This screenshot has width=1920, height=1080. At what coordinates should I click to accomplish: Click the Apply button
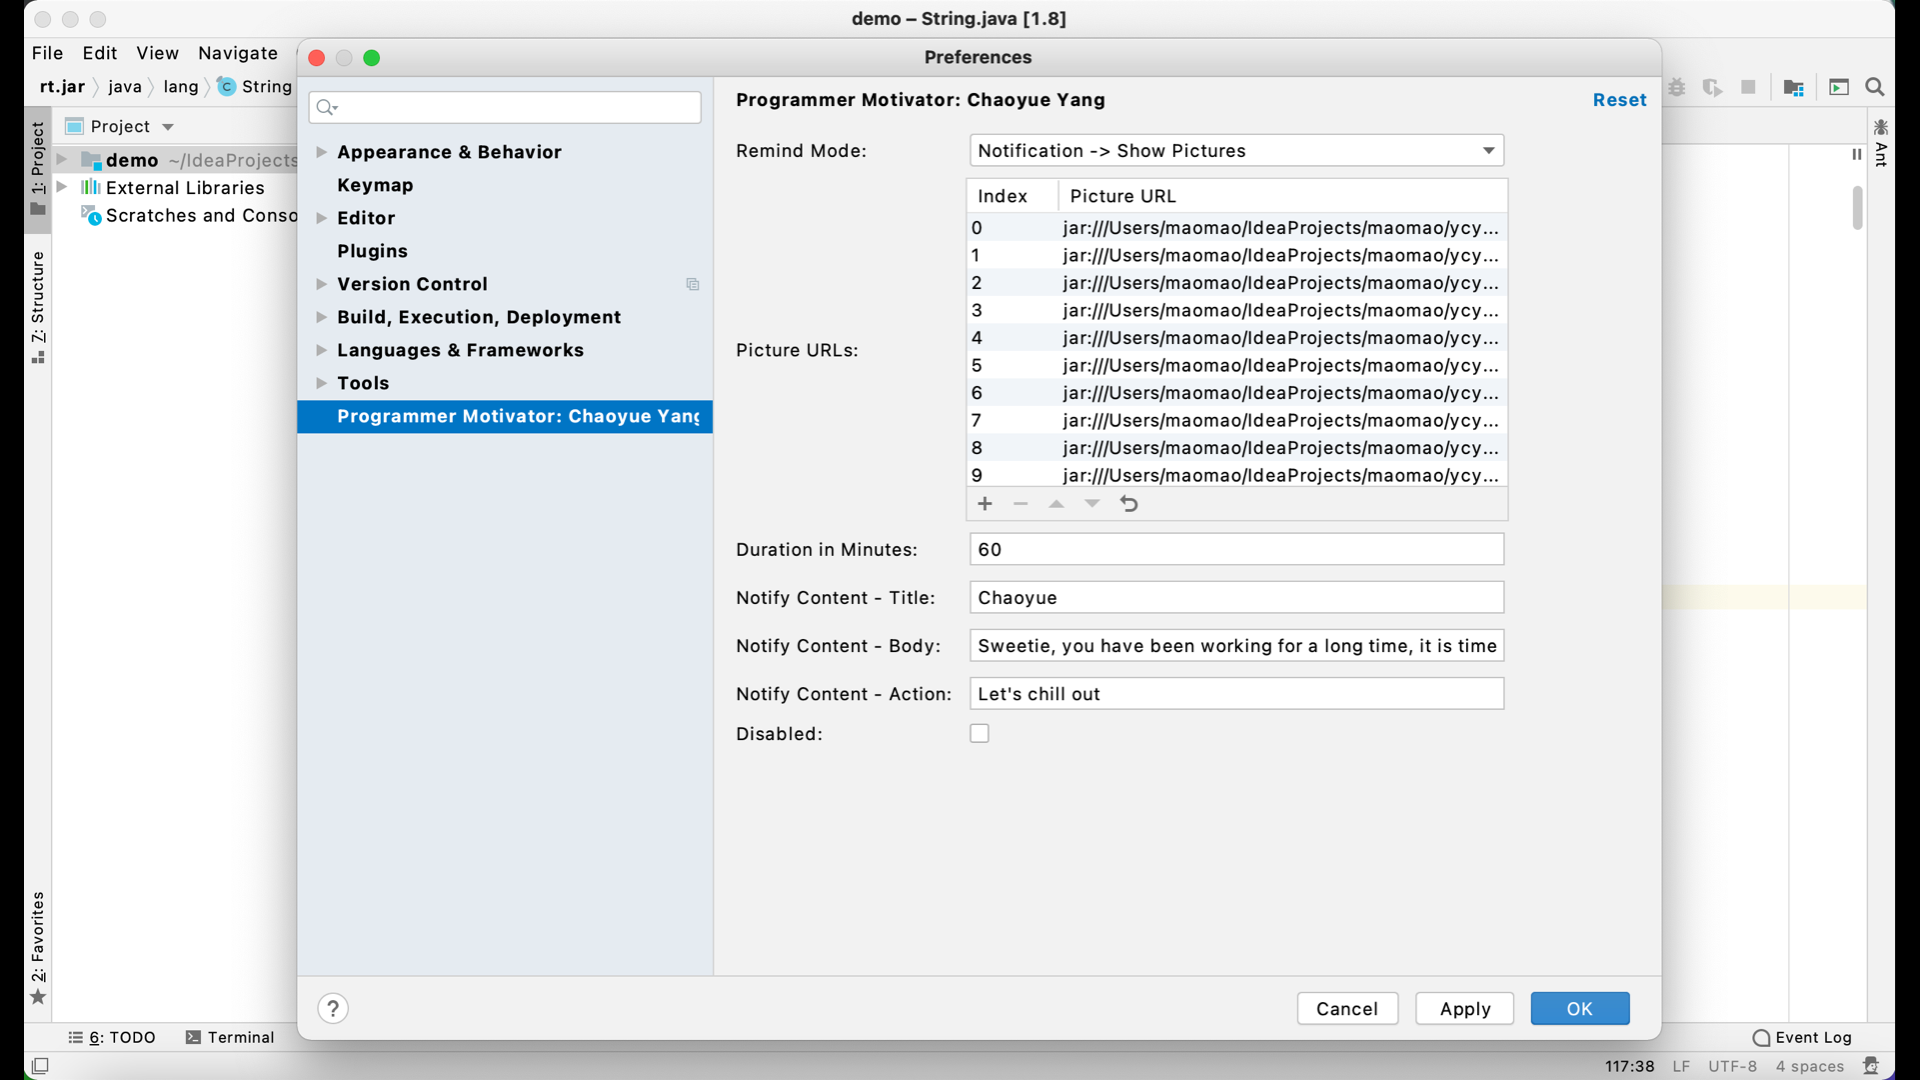[x=1464, y=1008]
